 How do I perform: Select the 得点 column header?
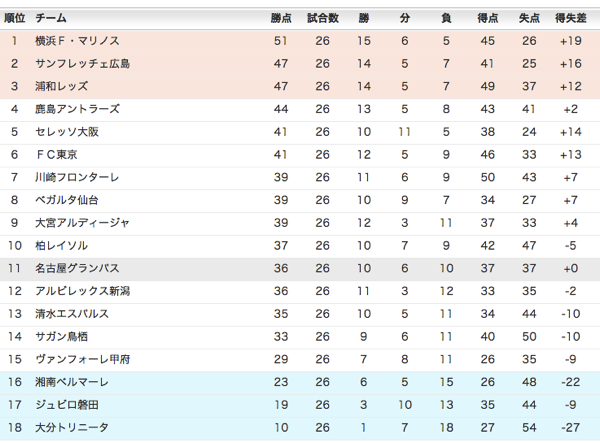coord(487,18)
